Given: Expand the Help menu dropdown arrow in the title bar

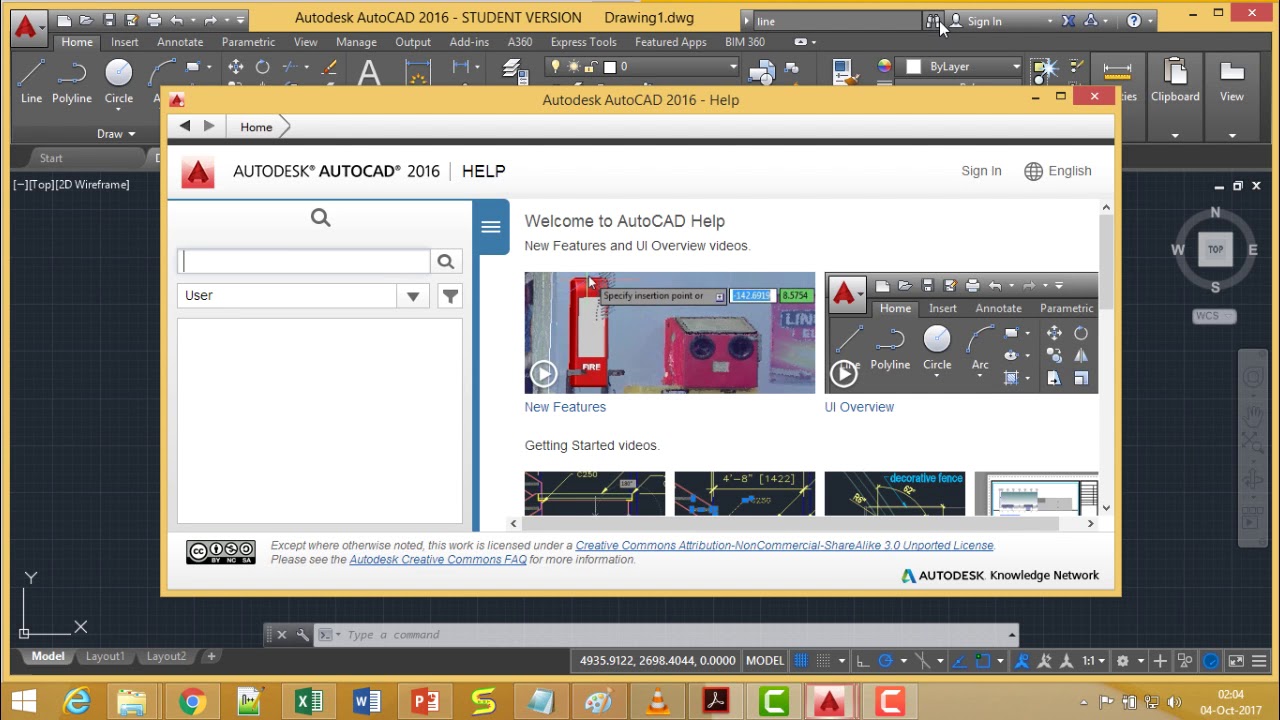Looking at the screenshot, I should click(1151, 21).
